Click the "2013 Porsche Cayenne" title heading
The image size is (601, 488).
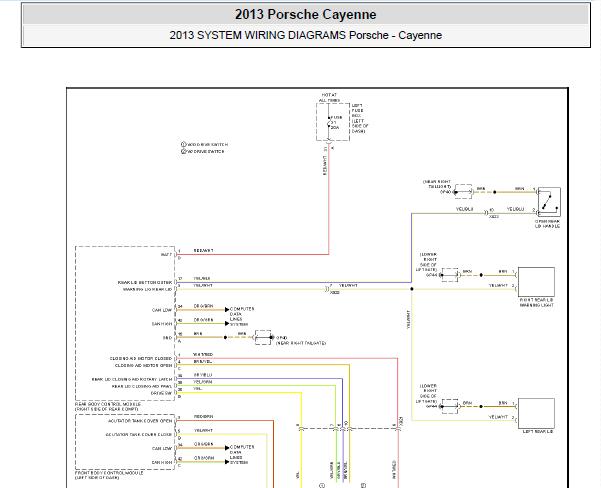tap(305, 14)
